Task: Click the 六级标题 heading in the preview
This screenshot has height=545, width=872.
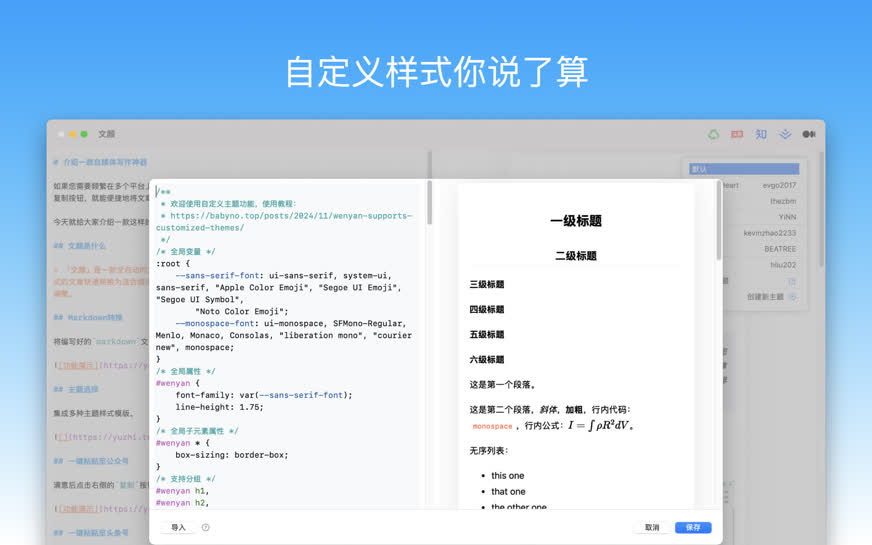Action: pyautogui.click(x=487, y=359)
